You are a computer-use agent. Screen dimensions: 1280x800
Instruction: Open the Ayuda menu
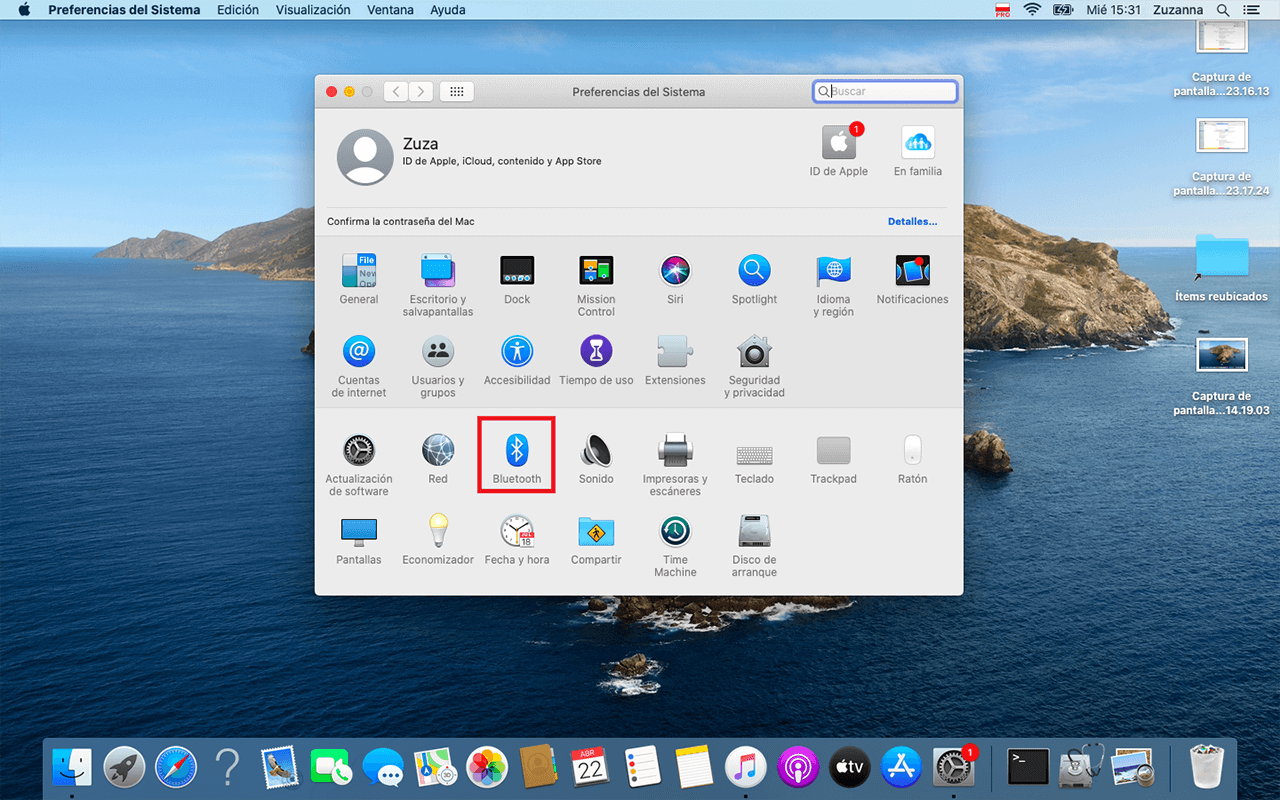(447, 10)
